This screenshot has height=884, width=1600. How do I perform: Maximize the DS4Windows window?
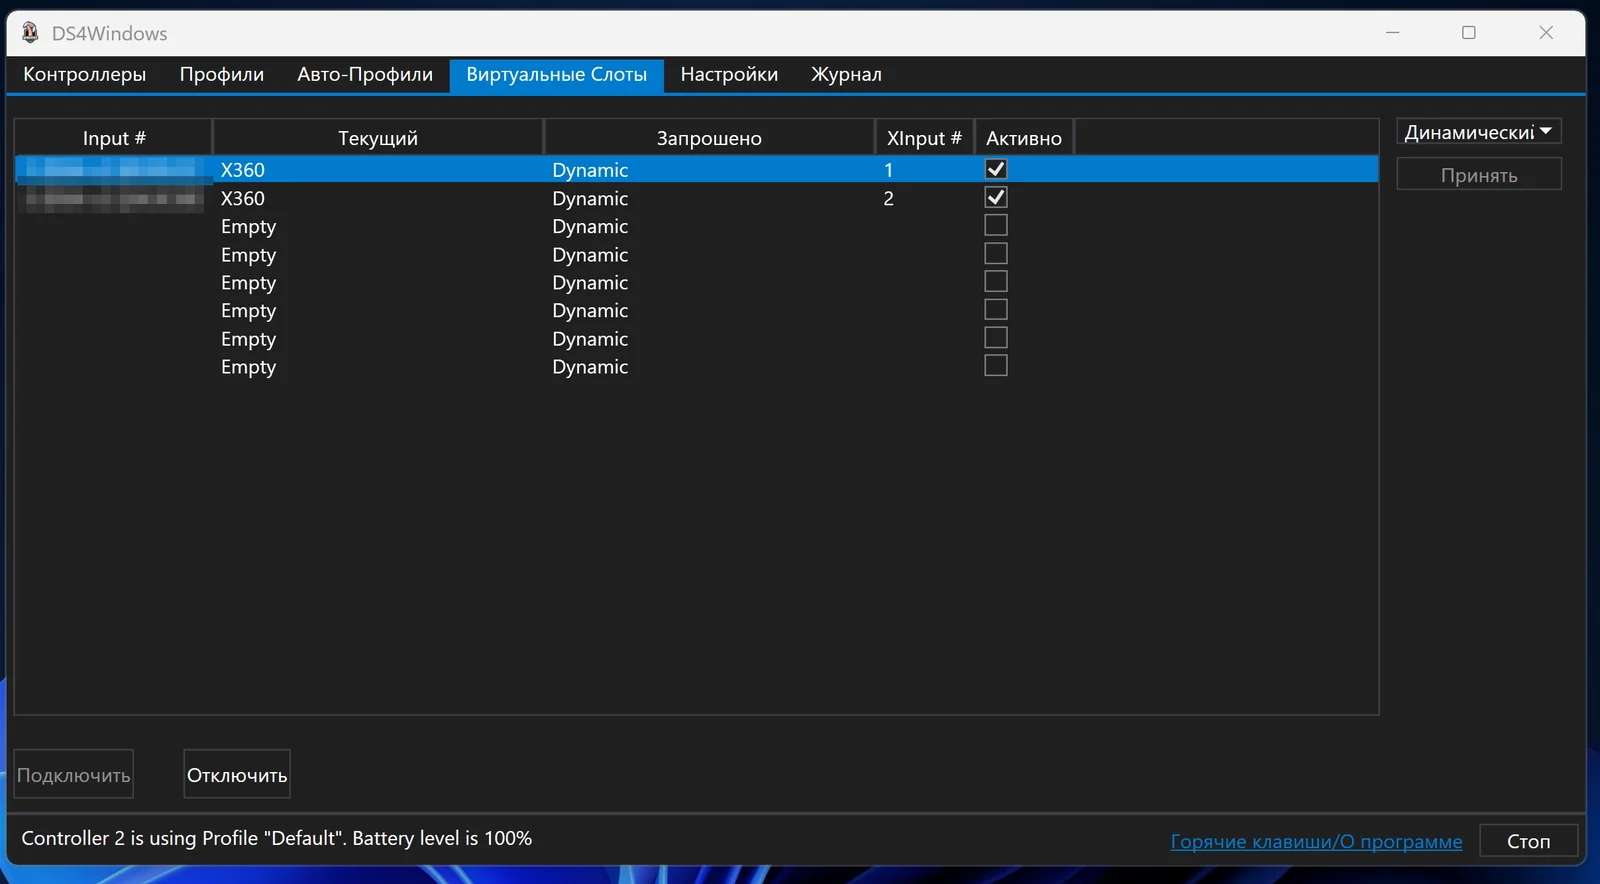pyautogui.click(x=1469, y=33)
